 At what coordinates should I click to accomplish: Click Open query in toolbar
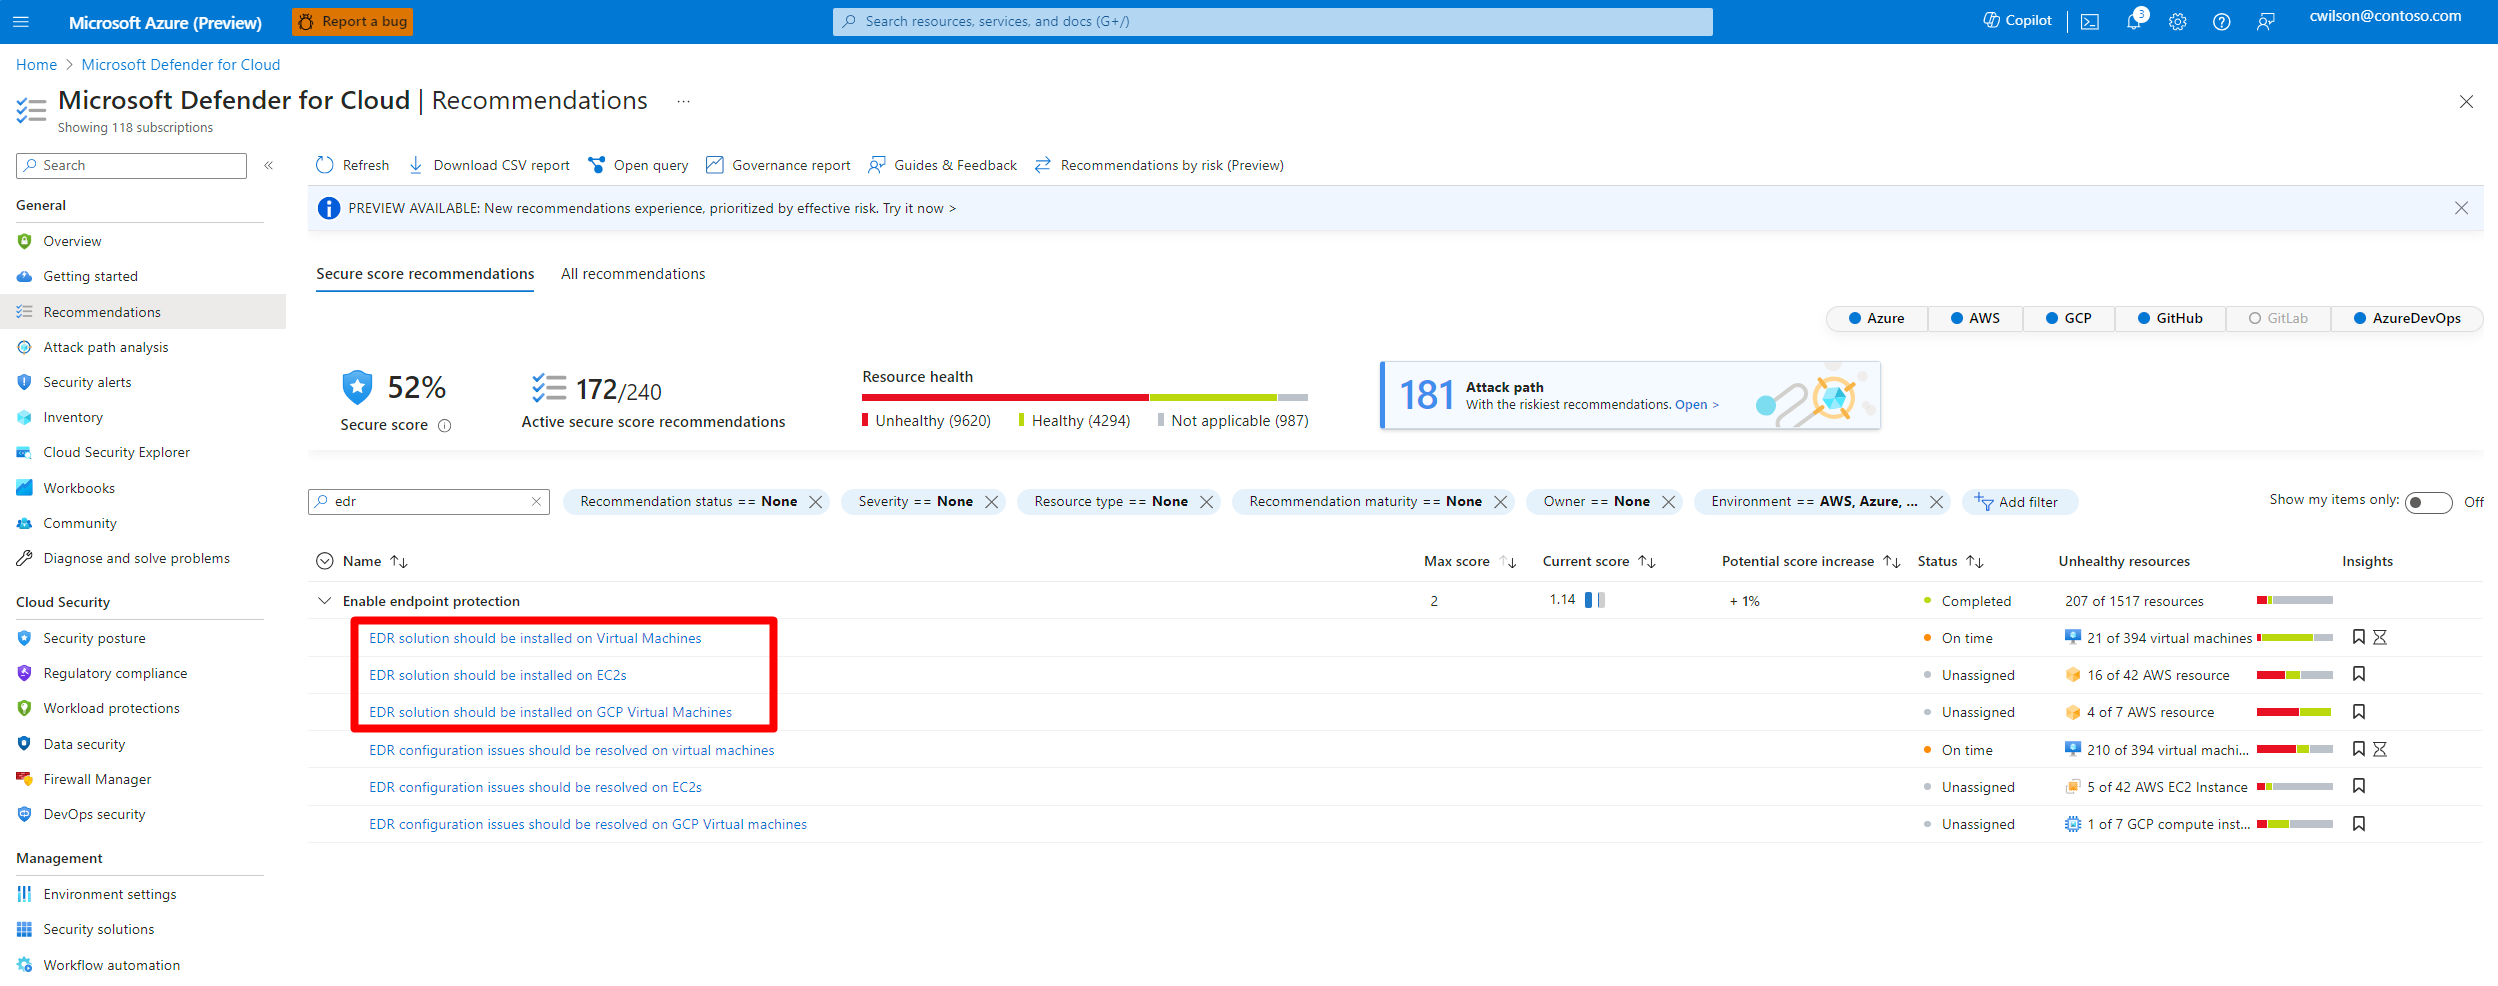[638, 165]
